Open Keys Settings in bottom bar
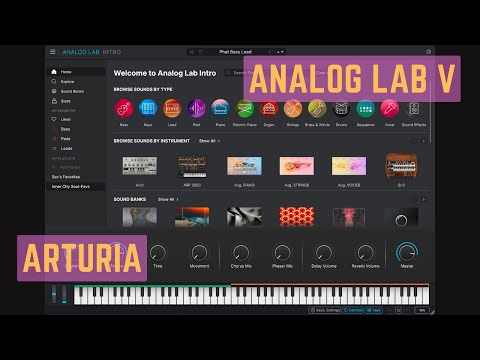The width and height of the screenshot is (480, 360). [325, 310]
